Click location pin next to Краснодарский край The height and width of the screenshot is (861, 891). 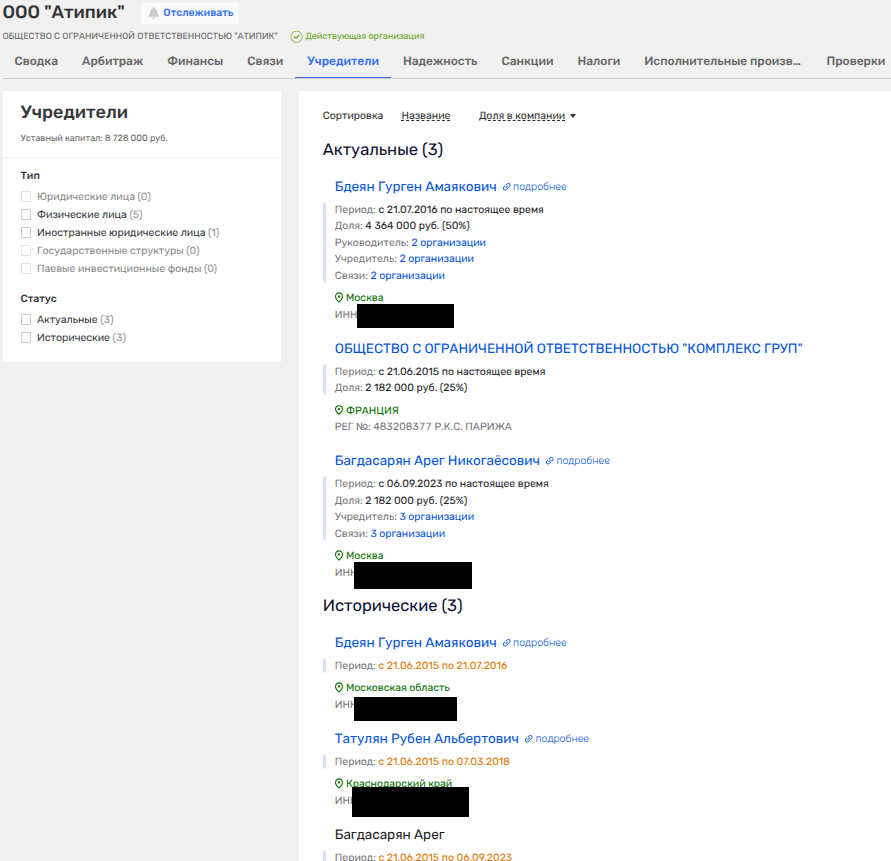click(x=339, y=784)
